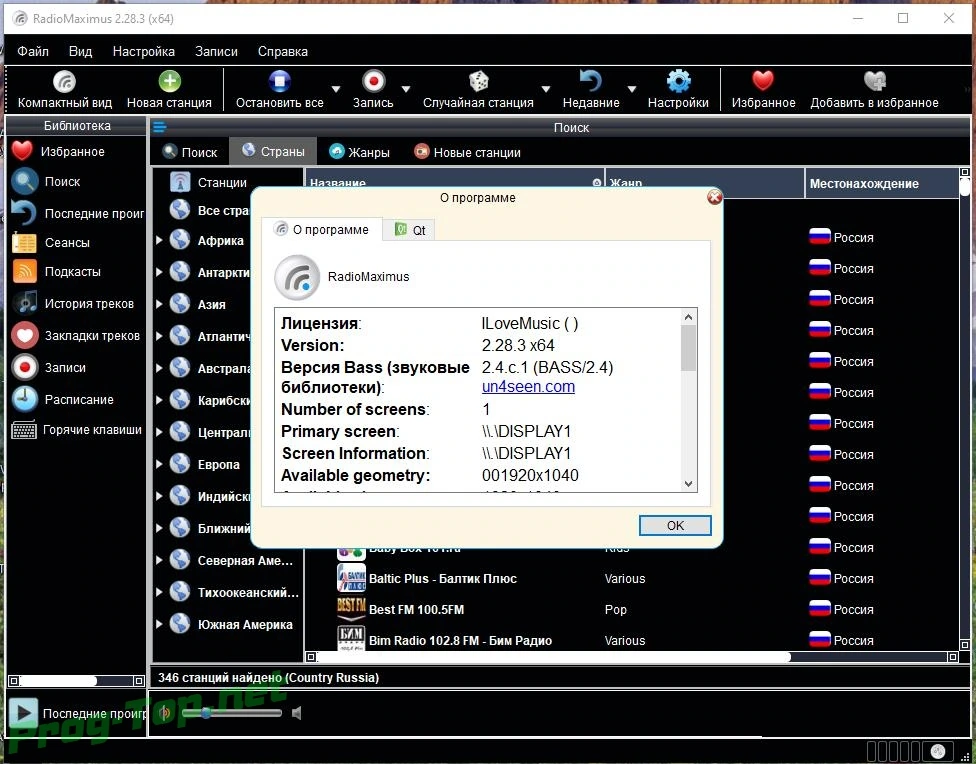Expand the Европа tree node
This screenshot has height=764, width=976.
coord(159,464)
